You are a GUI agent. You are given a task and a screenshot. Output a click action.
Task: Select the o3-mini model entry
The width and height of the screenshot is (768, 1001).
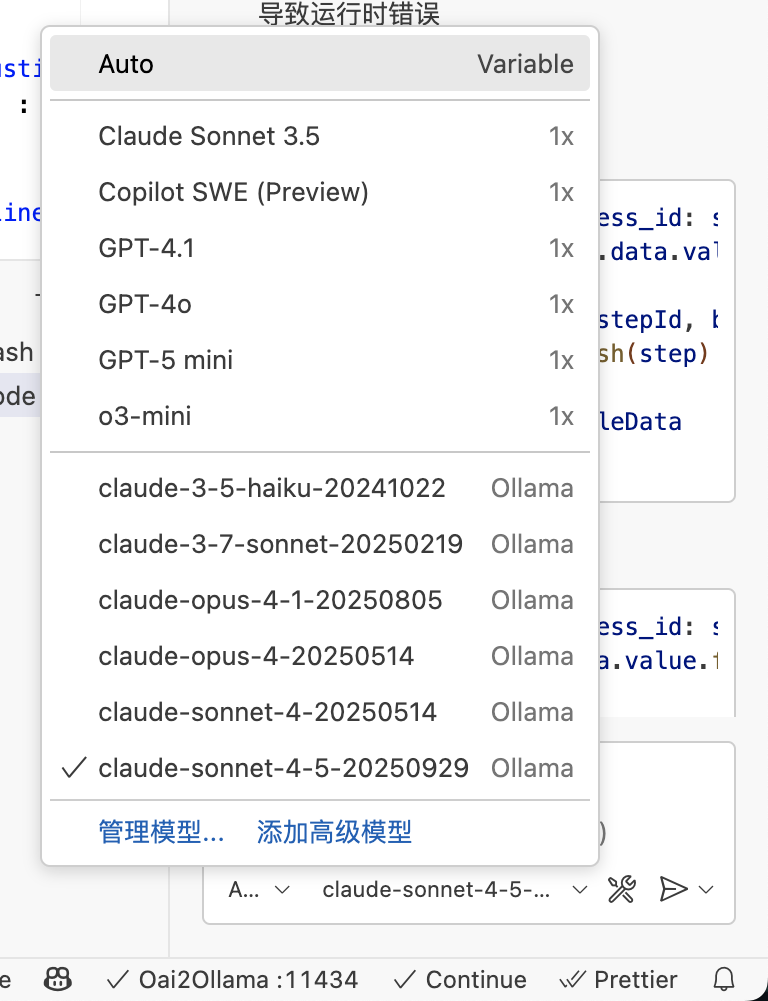point(320,416)
